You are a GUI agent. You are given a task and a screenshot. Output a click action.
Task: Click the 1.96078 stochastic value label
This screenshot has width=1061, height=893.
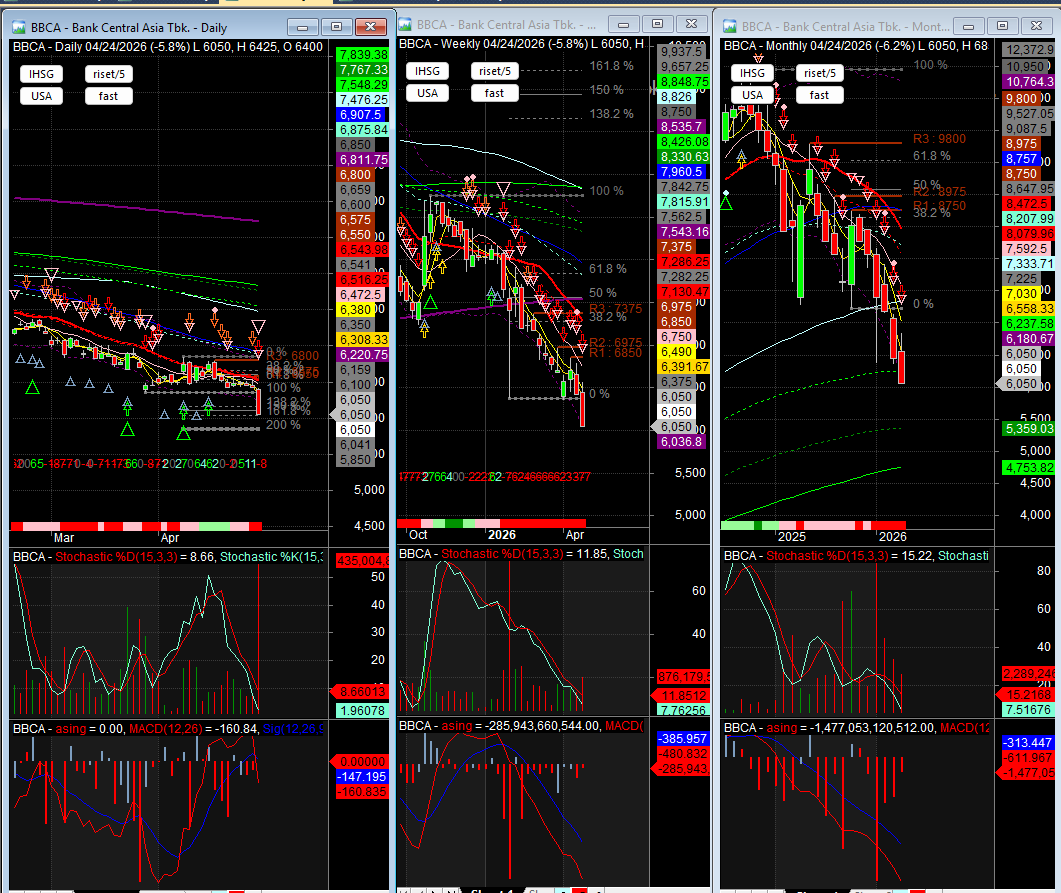tap(363, 710)
